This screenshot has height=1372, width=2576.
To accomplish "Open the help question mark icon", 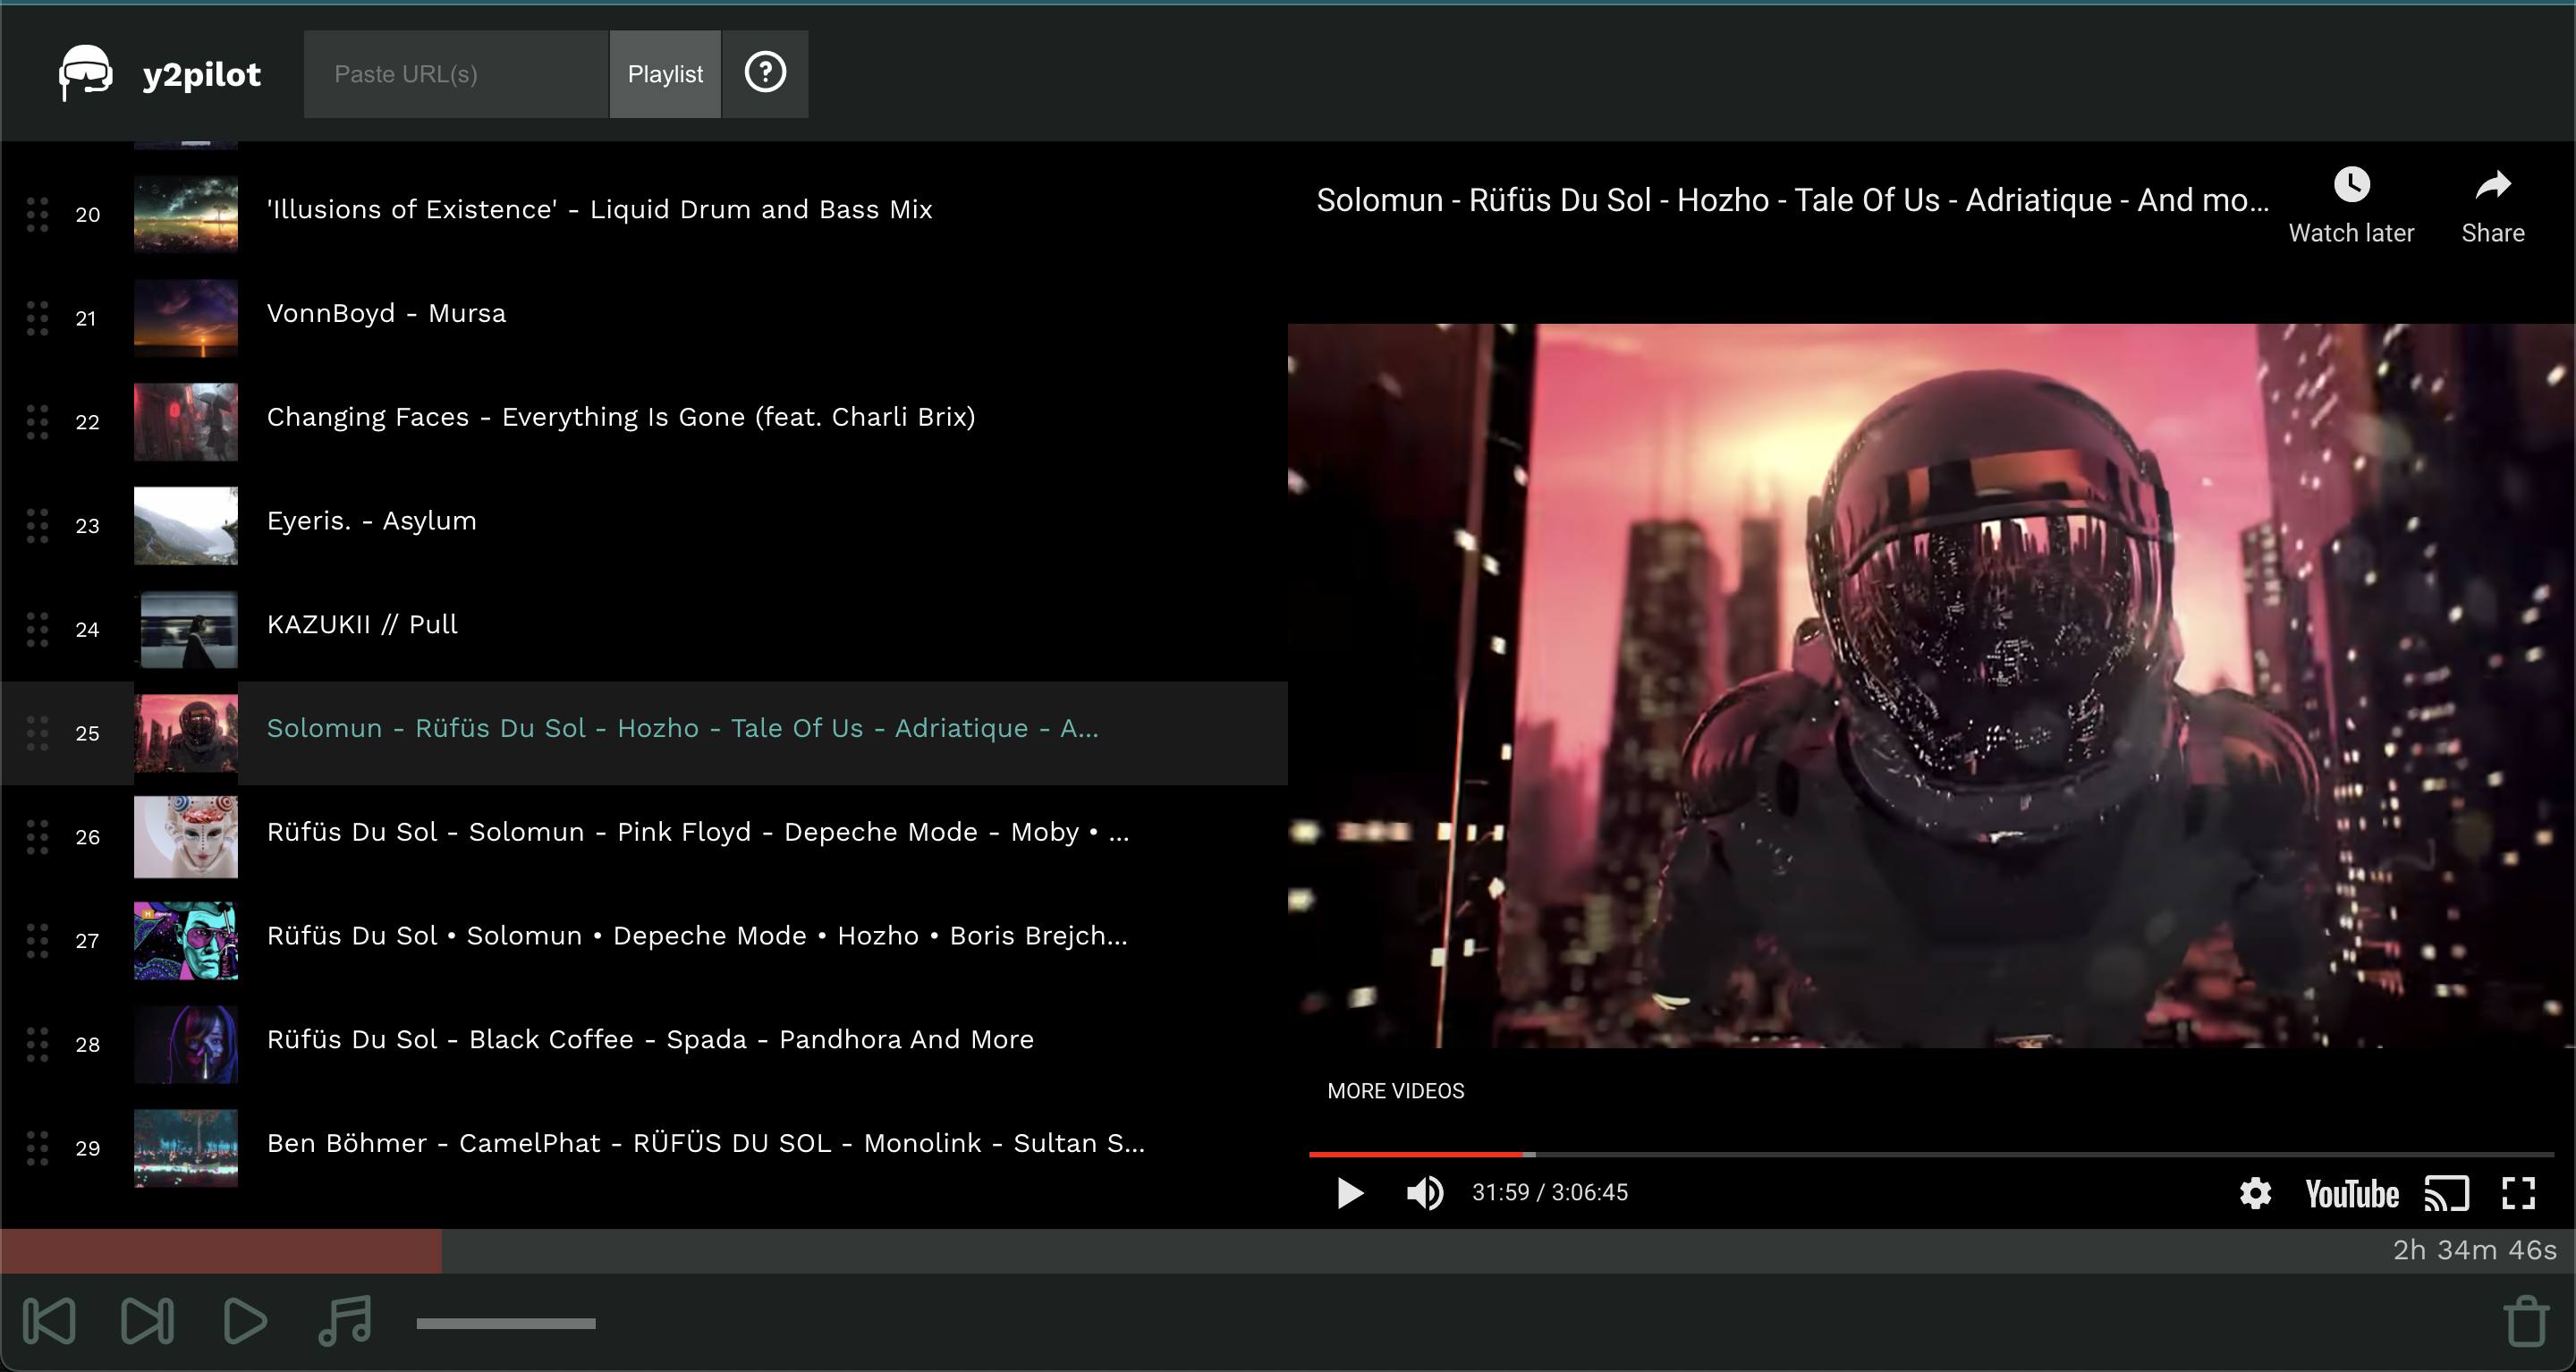I will 764,73.
